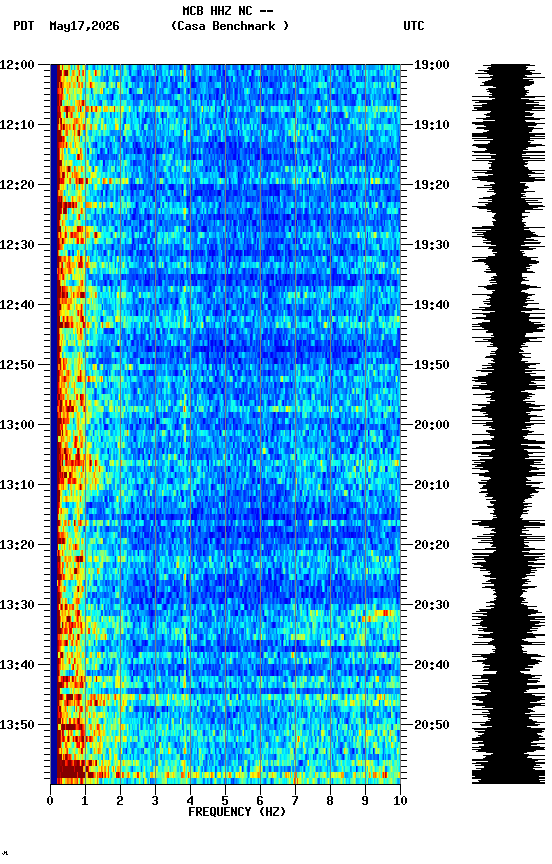Click the '19:30' UTC time label

tap(432, 245)
